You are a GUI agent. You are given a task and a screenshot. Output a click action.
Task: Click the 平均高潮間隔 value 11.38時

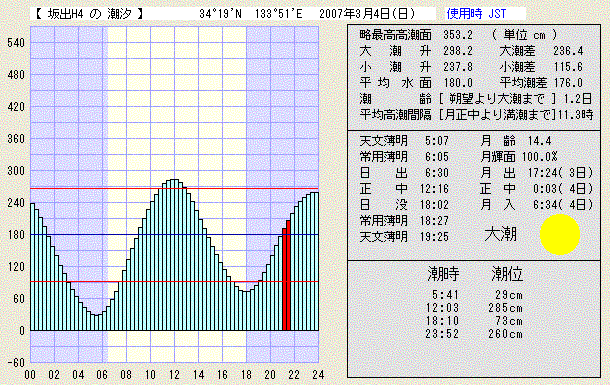pos(575,115)
